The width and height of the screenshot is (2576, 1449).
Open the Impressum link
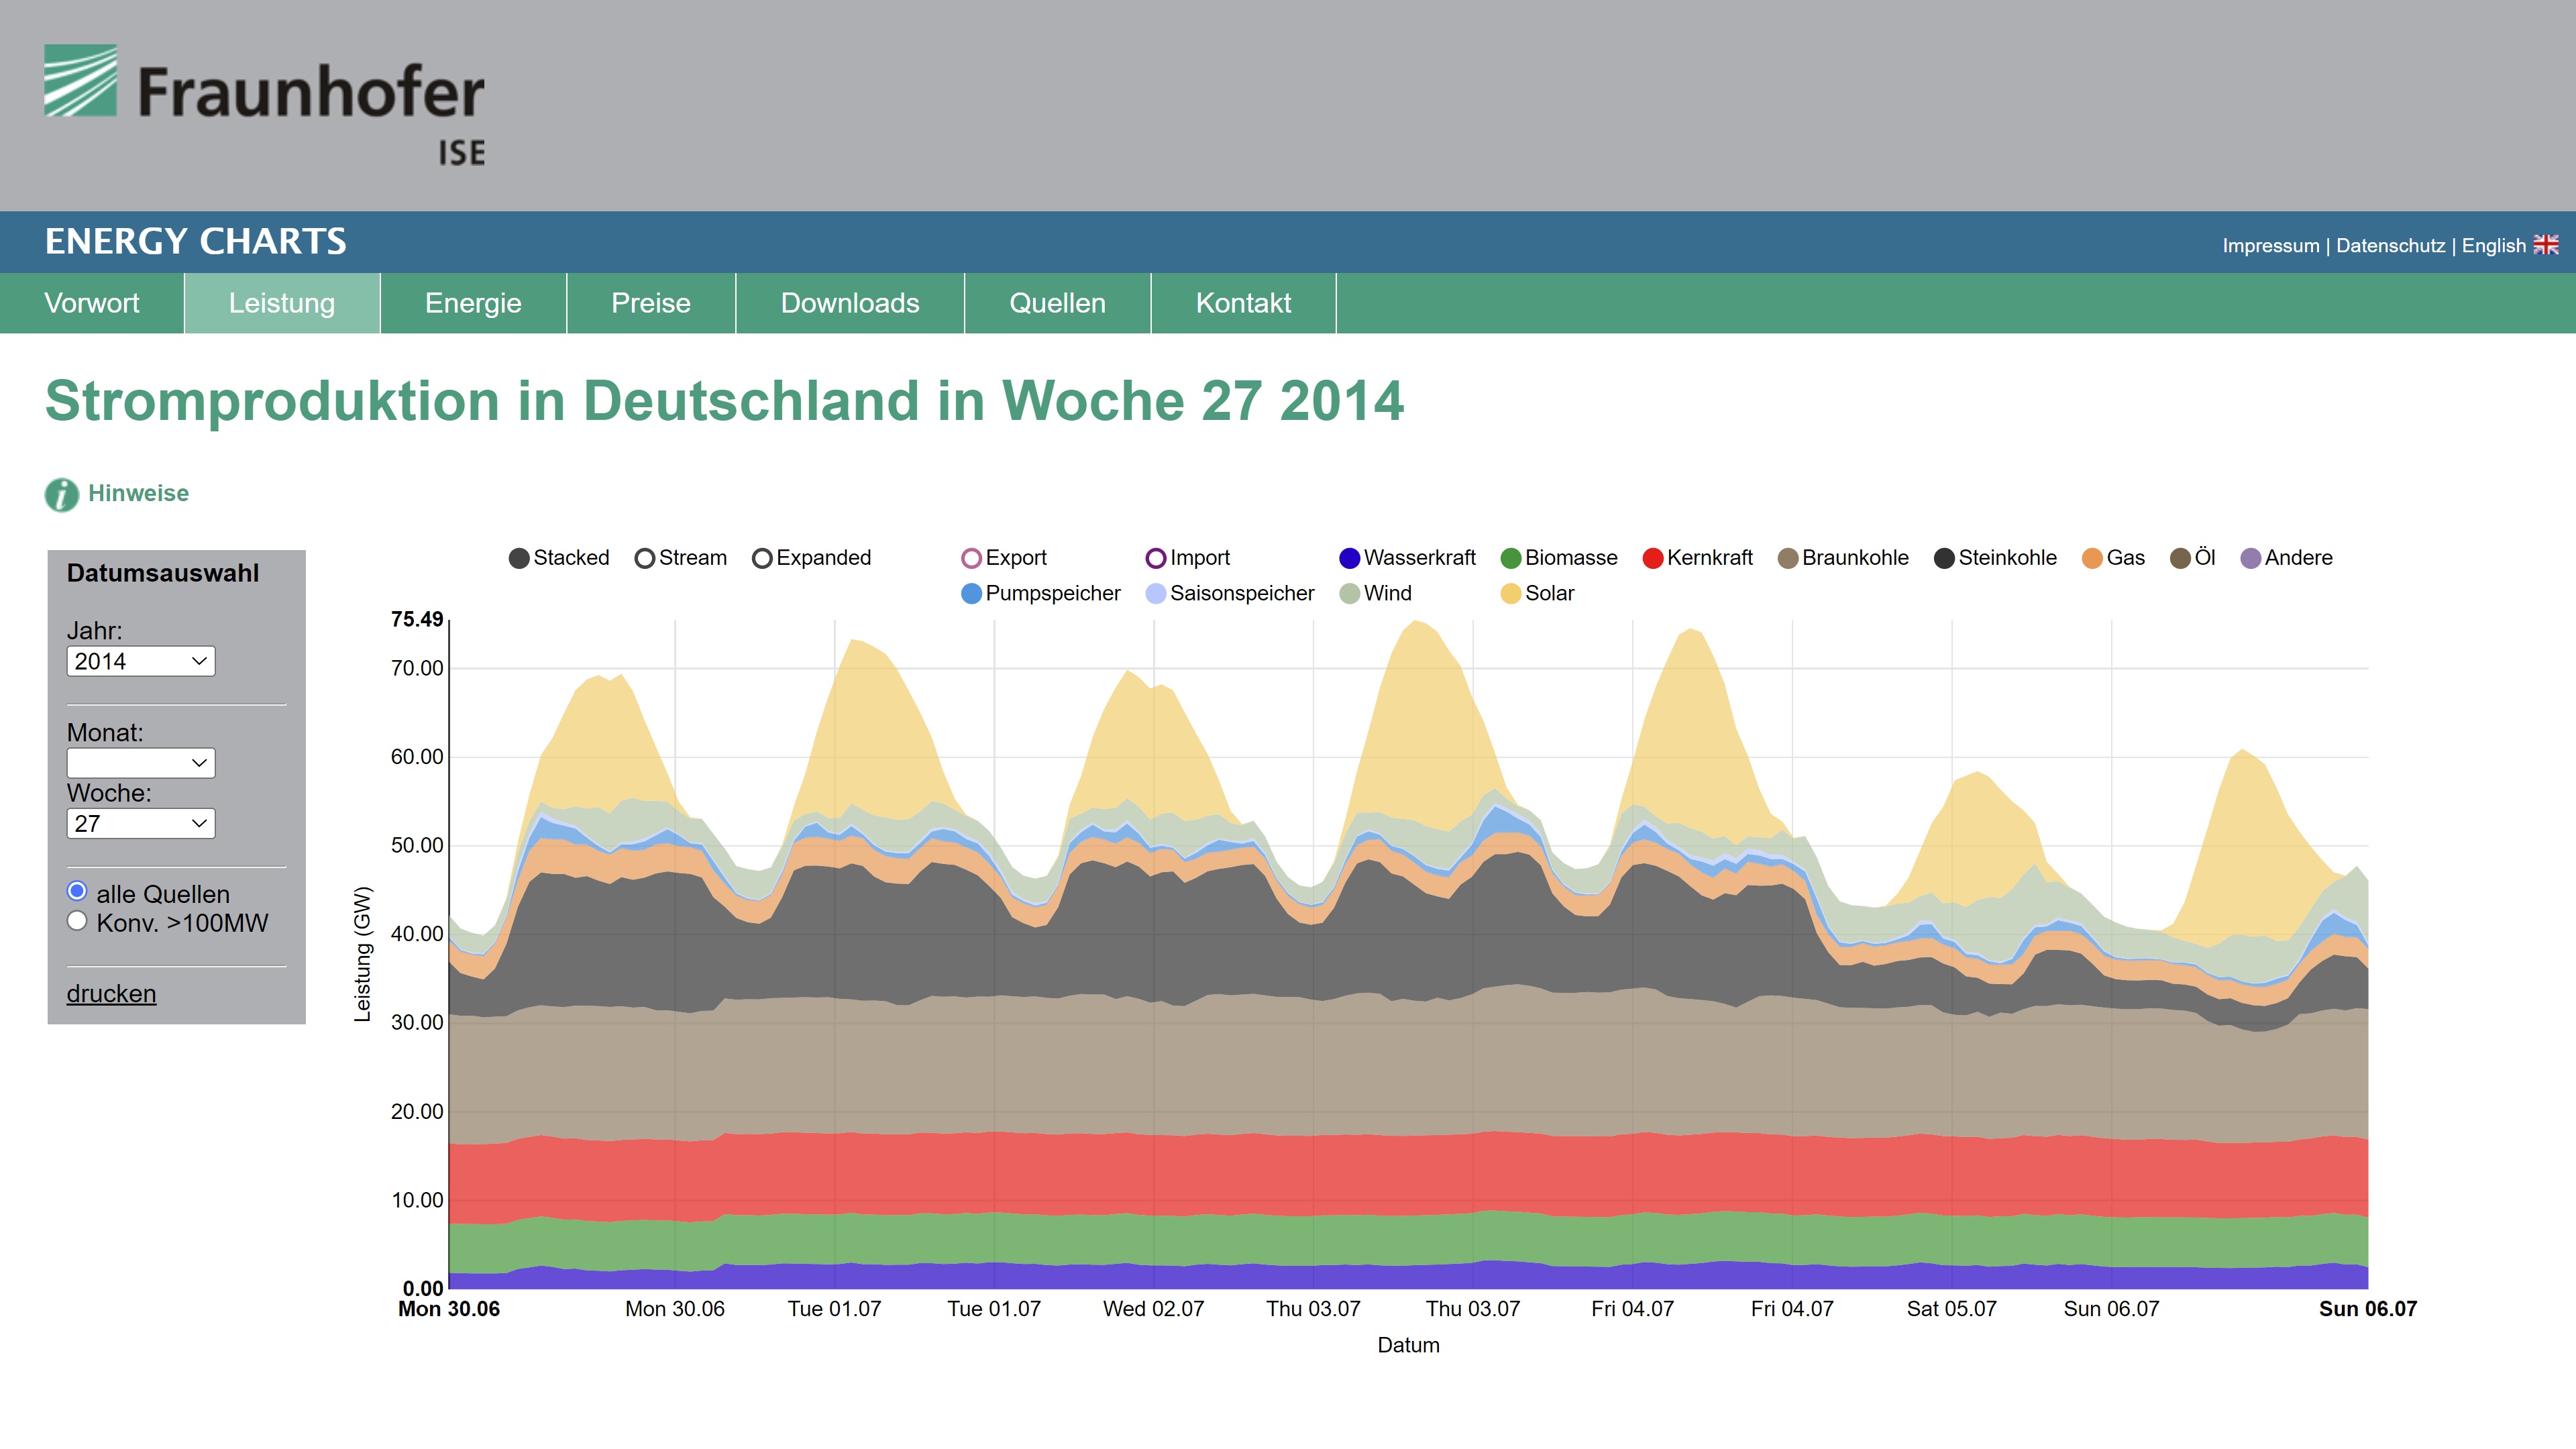(2270, 246)
